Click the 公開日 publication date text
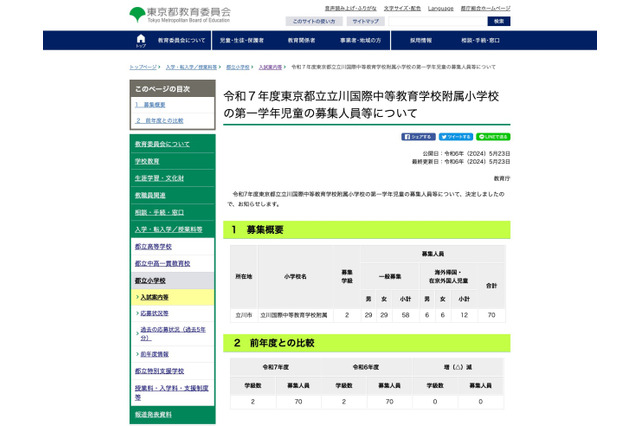Image resolution: width=640 pixels, height=426 pixels. (466, 153)
